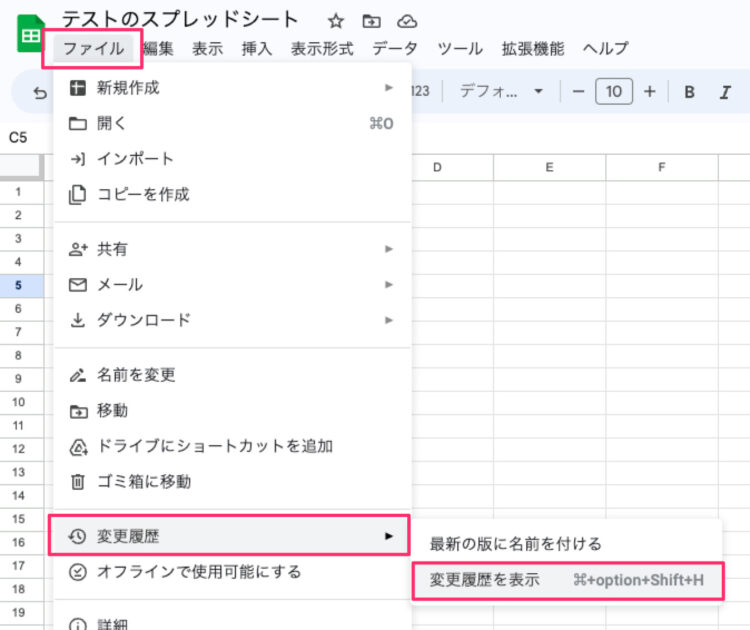The image size is (750, 630).
Task: Select the コピーを作成 menu entry
Action: click(232, 195)
